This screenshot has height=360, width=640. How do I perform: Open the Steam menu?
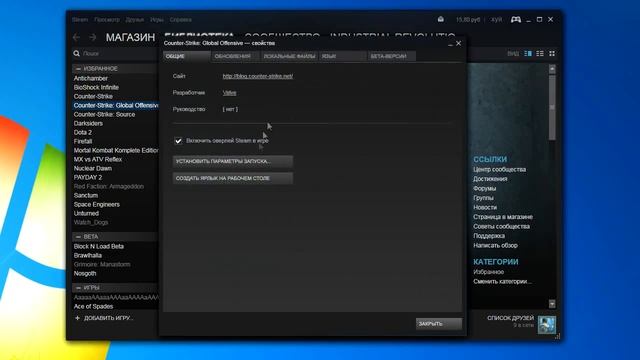(80, 20)
